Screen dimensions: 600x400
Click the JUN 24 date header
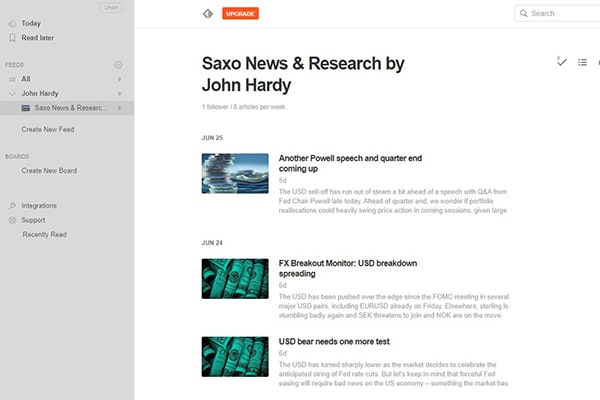pyautogui.click(x=212, y=243)
